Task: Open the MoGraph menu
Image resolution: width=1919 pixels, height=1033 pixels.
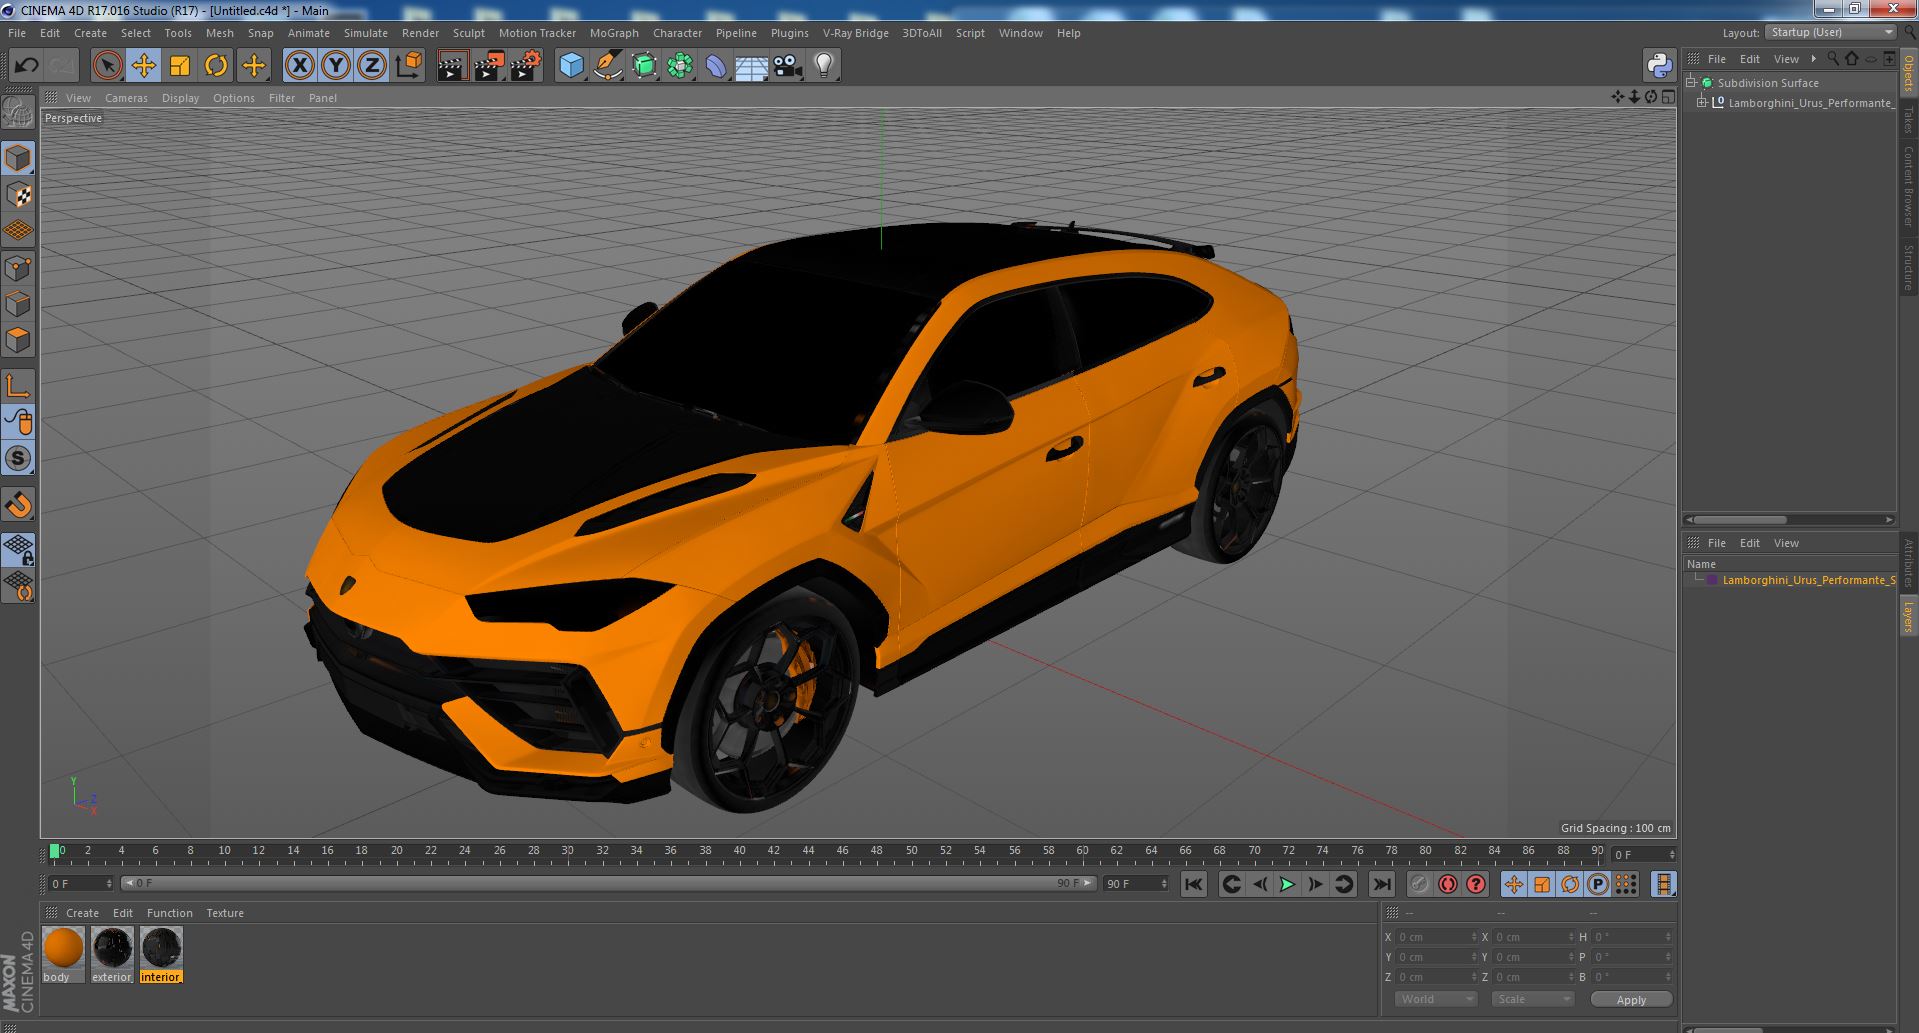Action: coord(614,33)
